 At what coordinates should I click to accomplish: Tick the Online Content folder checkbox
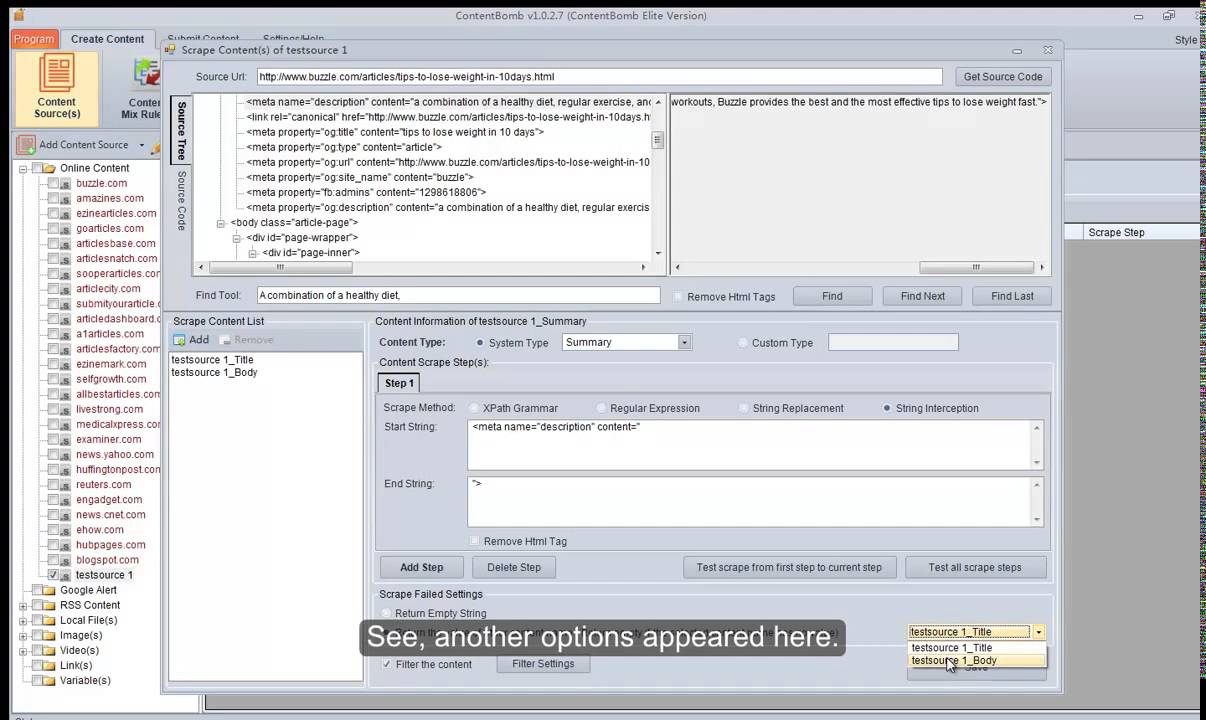pos(37,168)
